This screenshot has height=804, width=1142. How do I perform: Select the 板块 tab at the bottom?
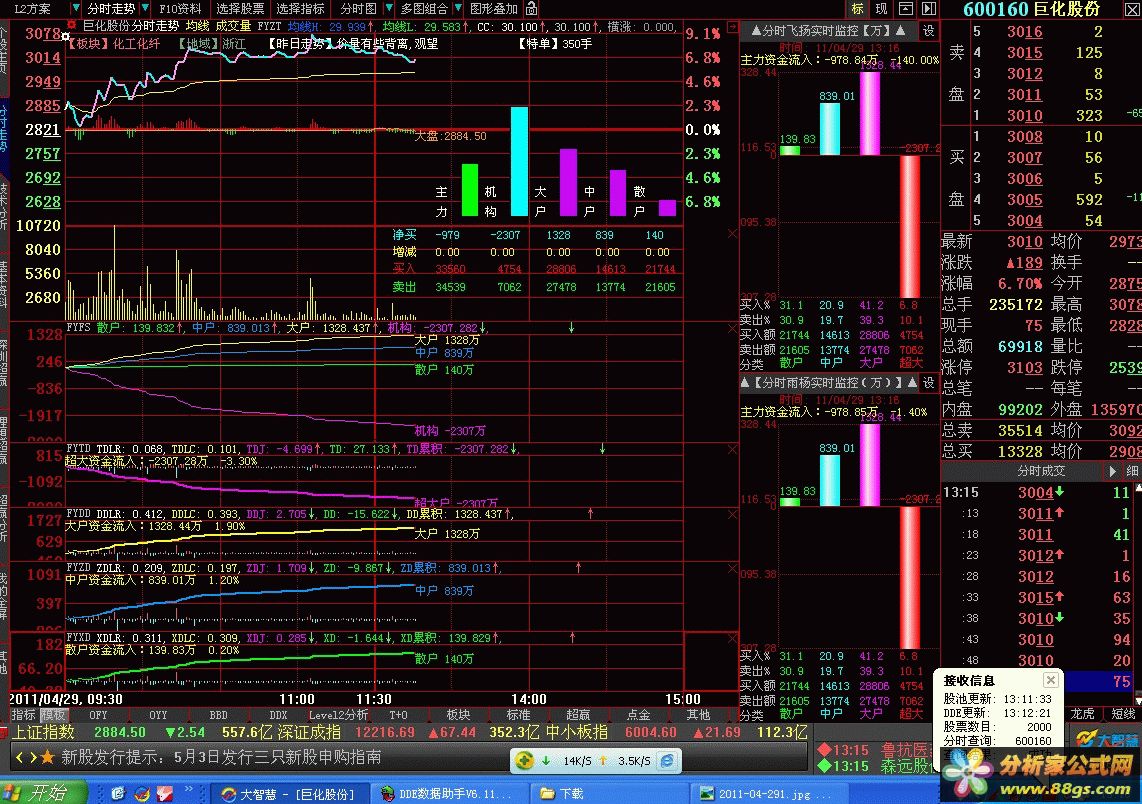coord(458,715)
